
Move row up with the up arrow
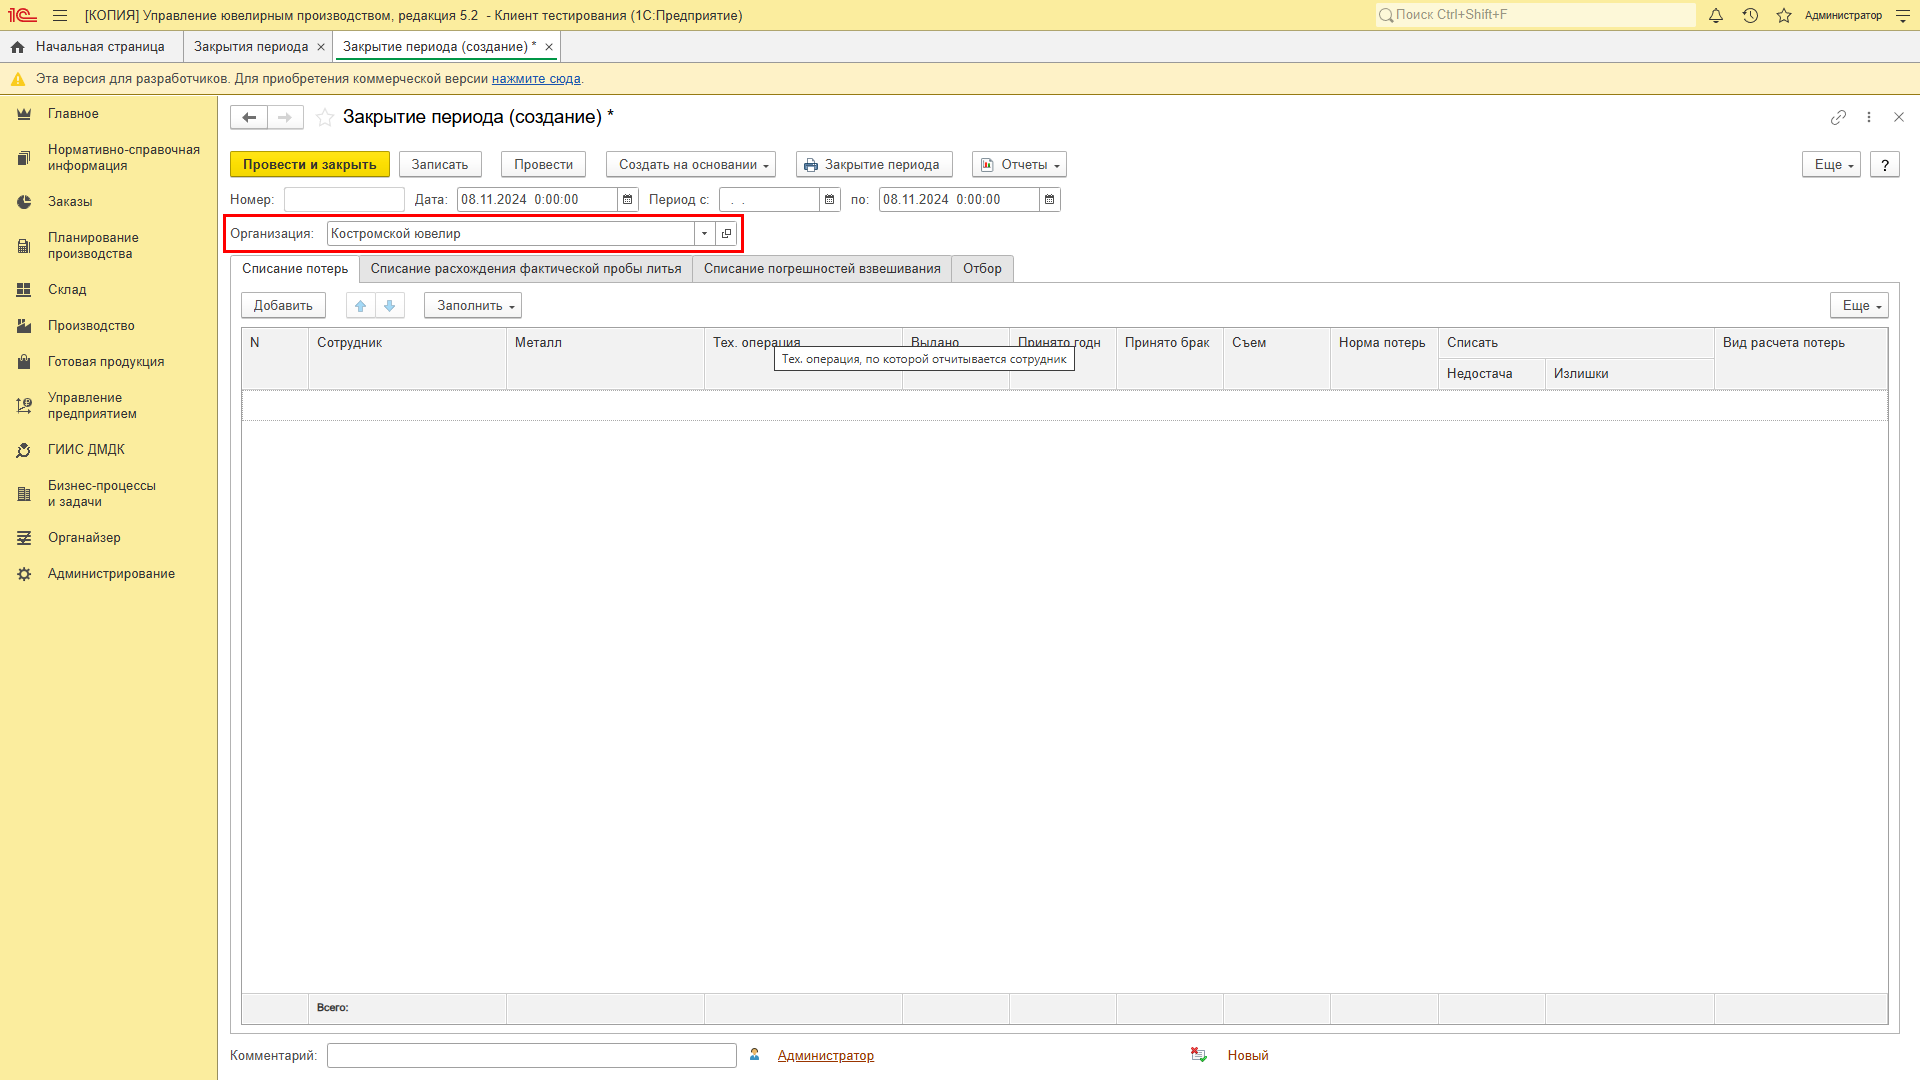tap(361, 306)
